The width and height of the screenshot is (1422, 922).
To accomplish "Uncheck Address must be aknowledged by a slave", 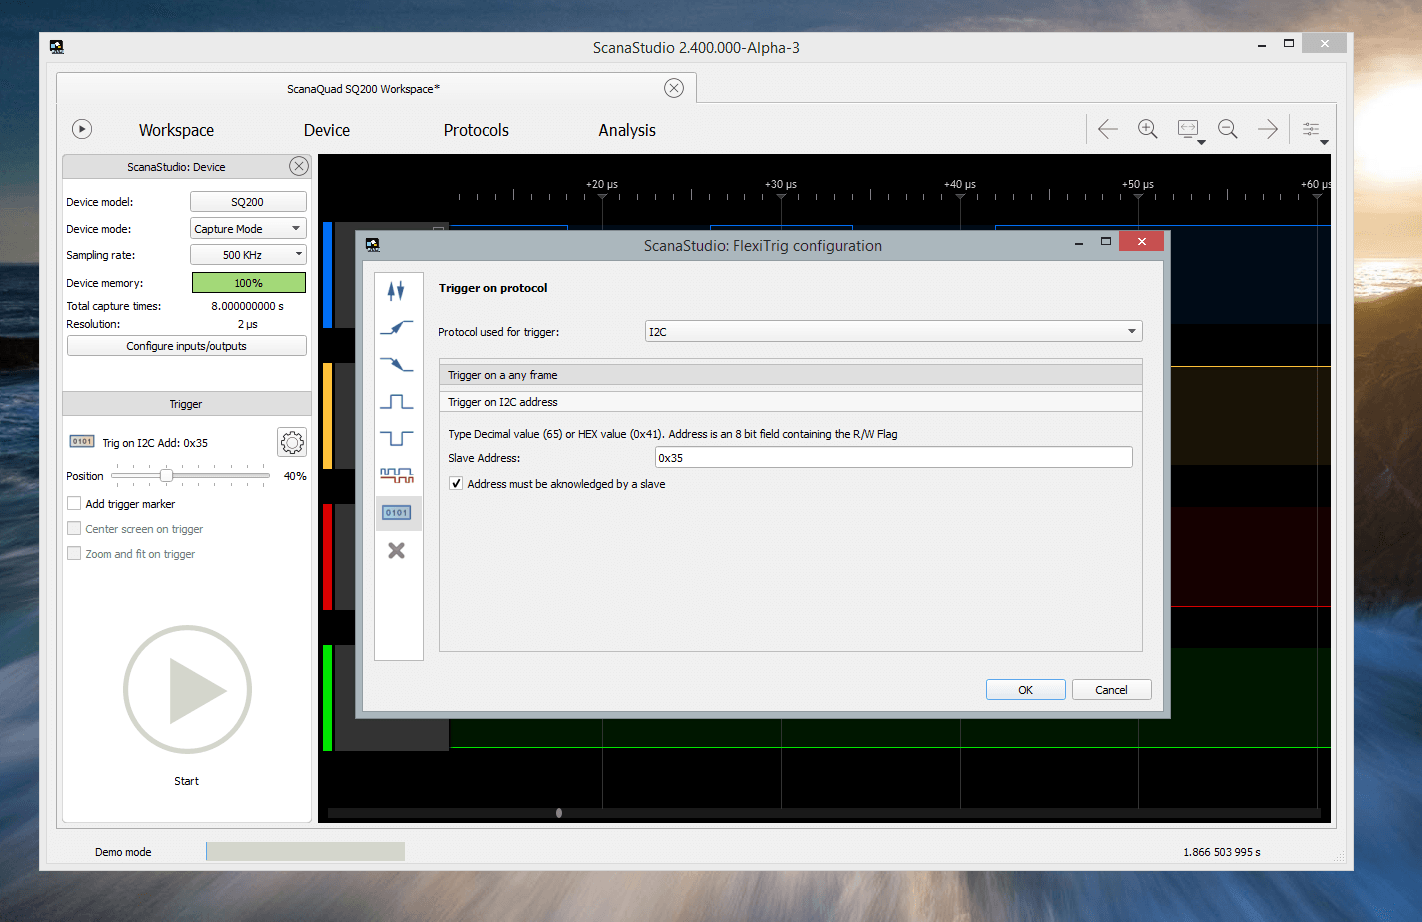I will tap(456, 483).
